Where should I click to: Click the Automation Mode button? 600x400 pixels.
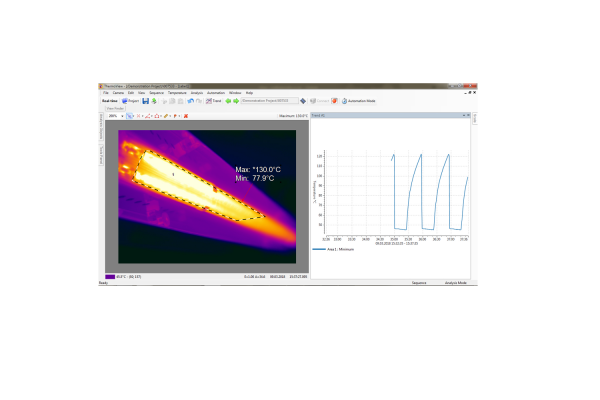tap(359, 101)
